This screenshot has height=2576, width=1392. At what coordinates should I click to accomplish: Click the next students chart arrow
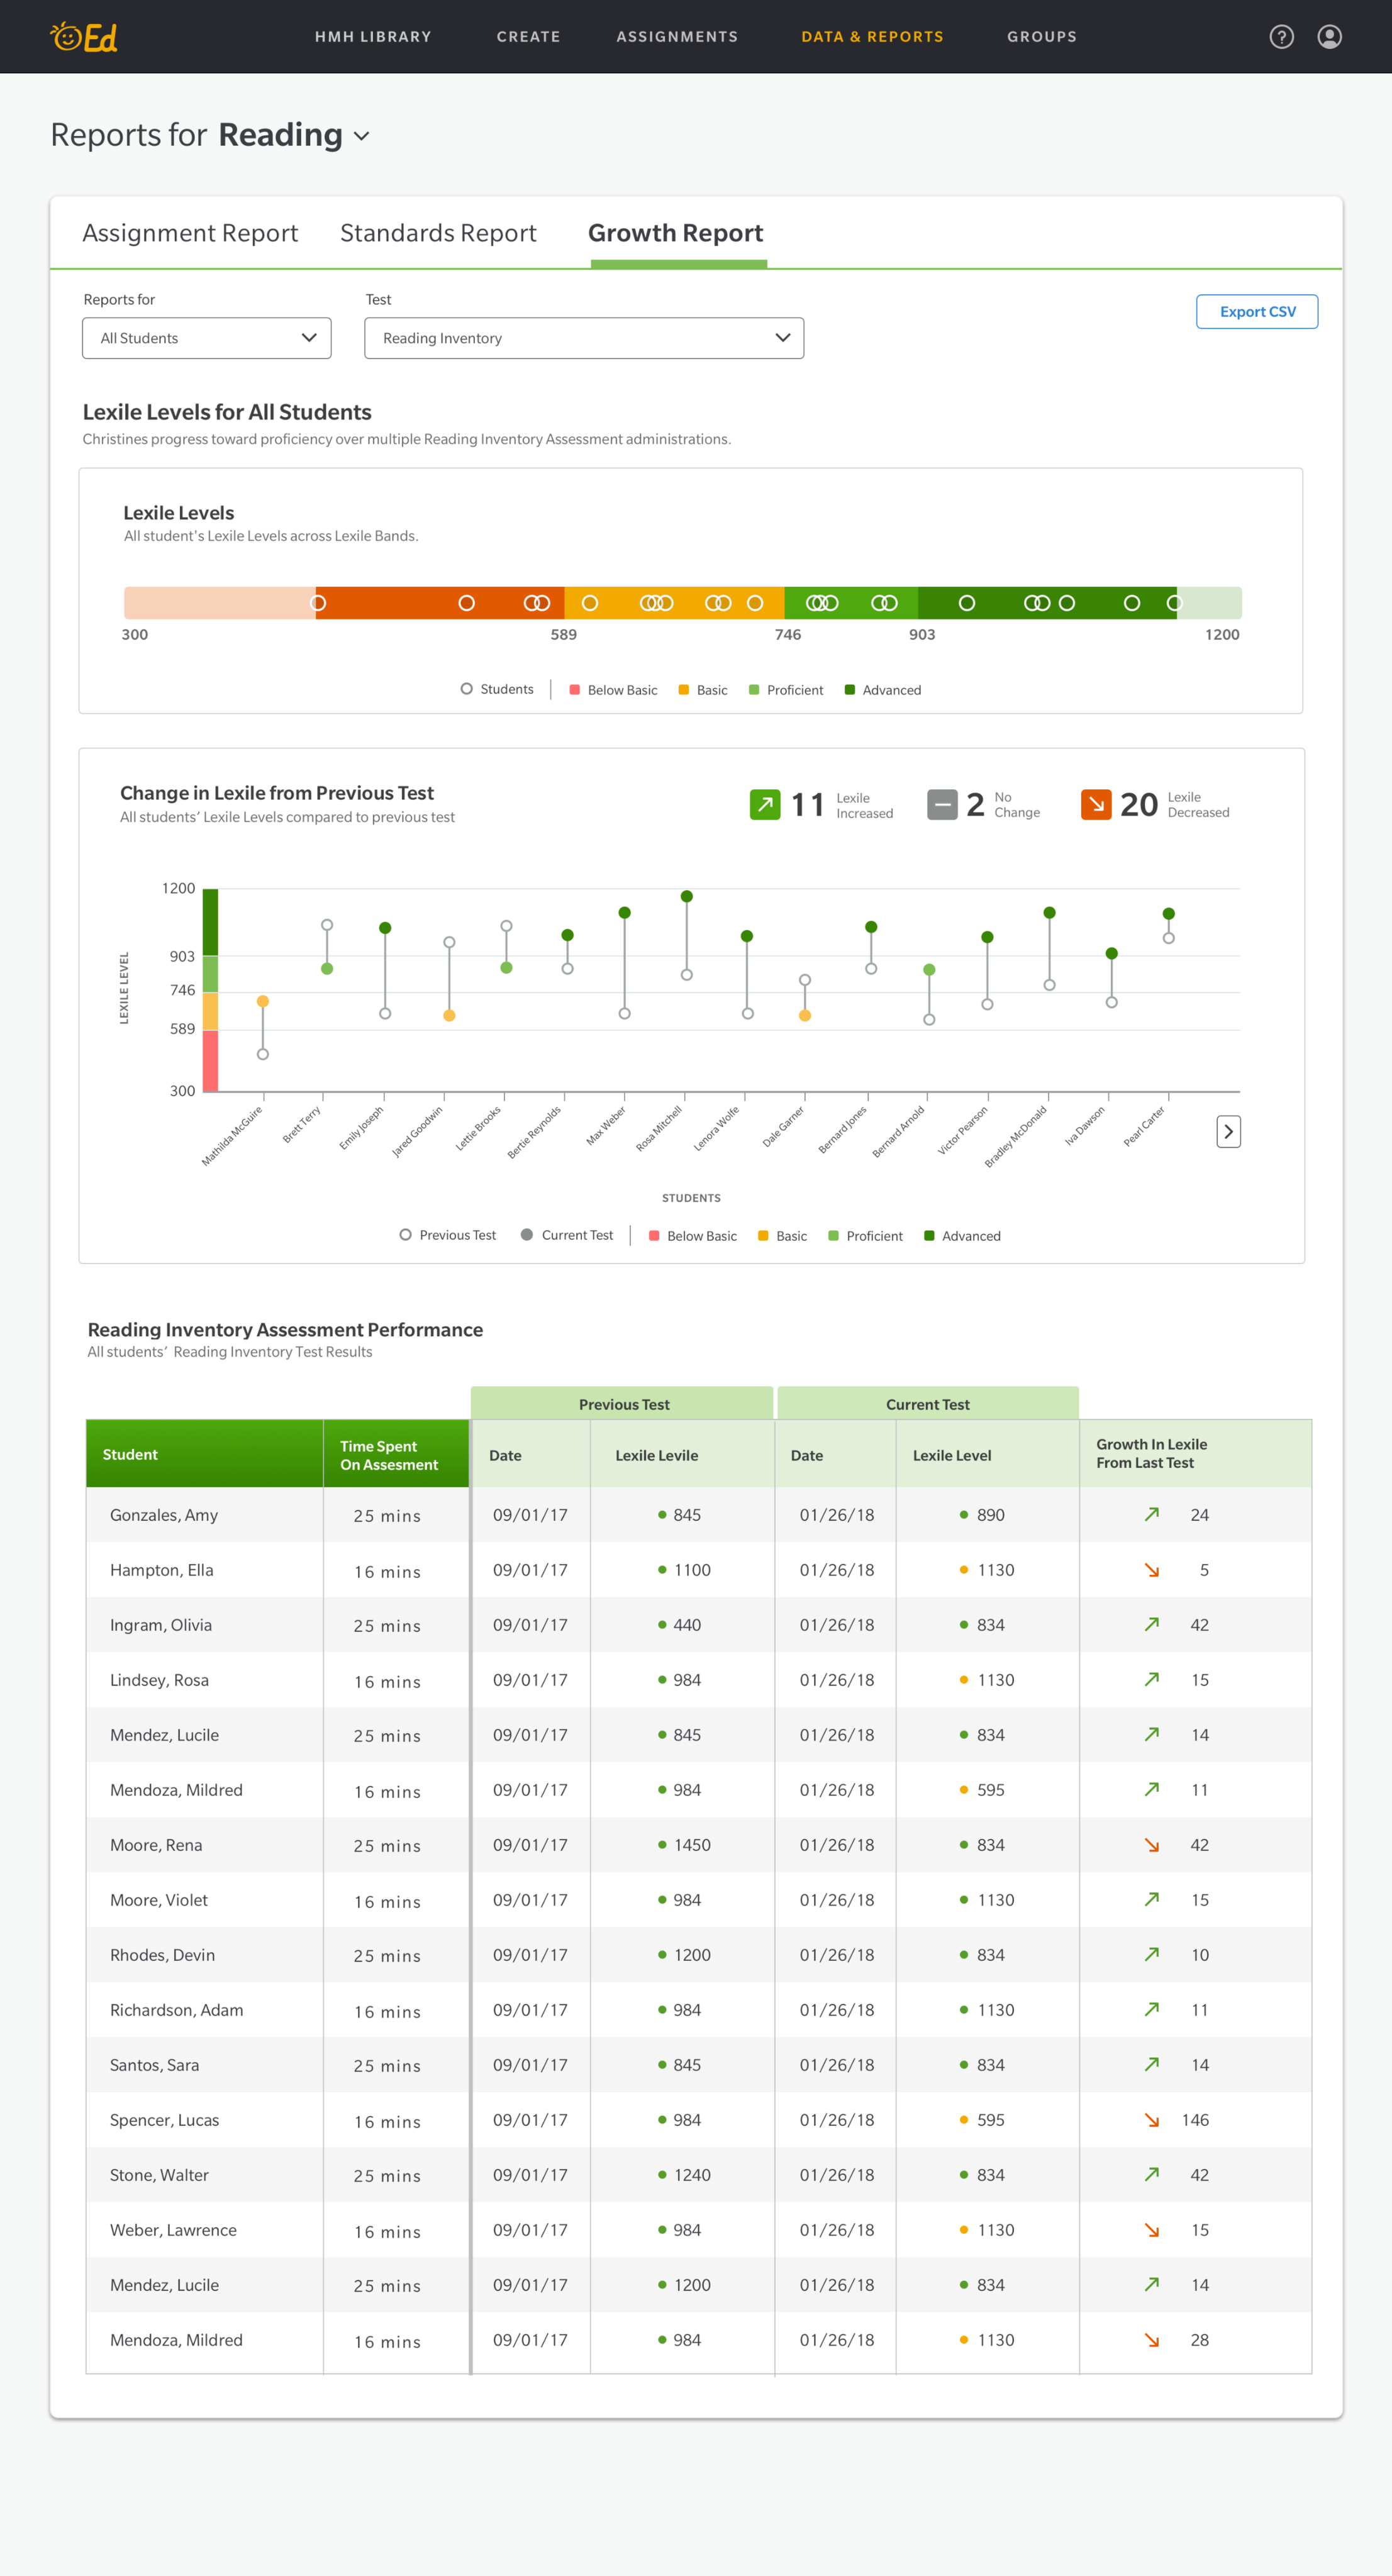(x=1228, y=1131)
